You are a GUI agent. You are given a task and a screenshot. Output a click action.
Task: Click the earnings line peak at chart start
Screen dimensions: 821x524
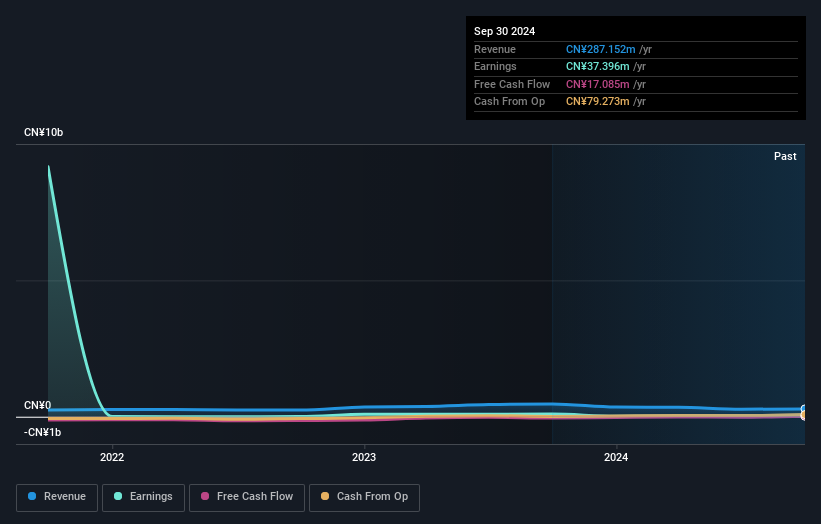click(x=49, y=168)
